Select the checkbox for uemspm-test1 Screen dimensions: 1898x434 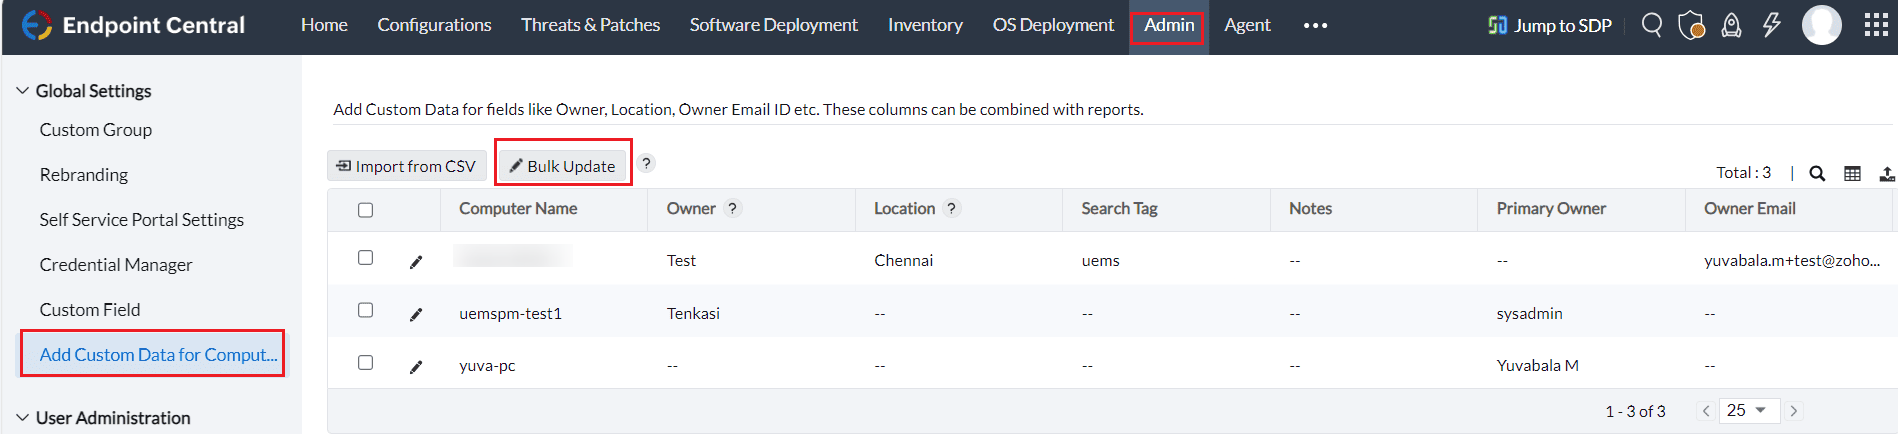point(365,310)
